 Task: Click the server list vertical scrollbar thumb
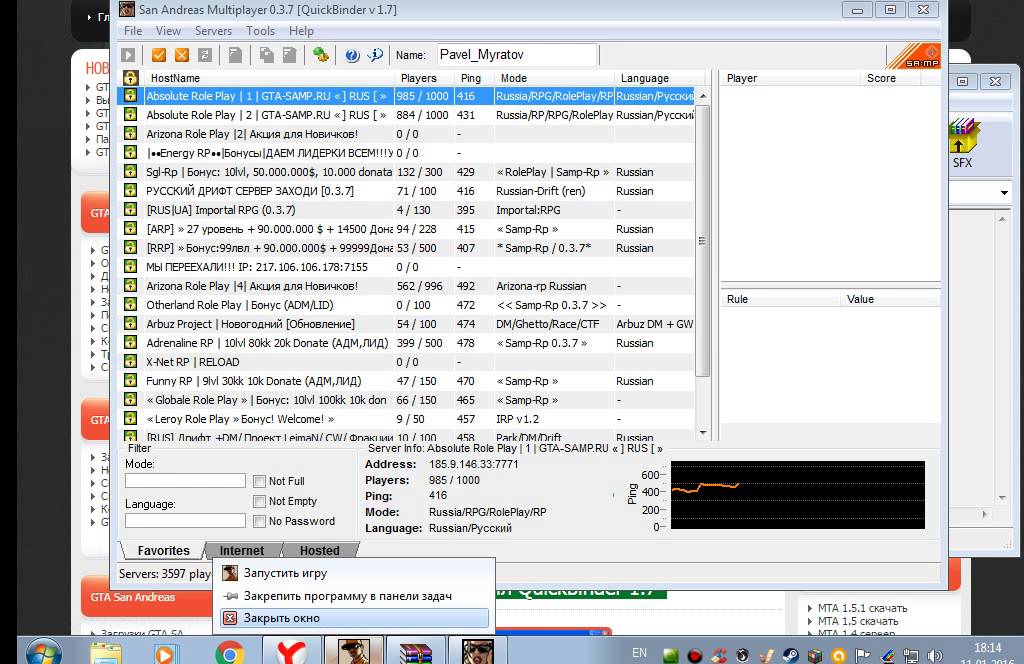tap(703, 240)
